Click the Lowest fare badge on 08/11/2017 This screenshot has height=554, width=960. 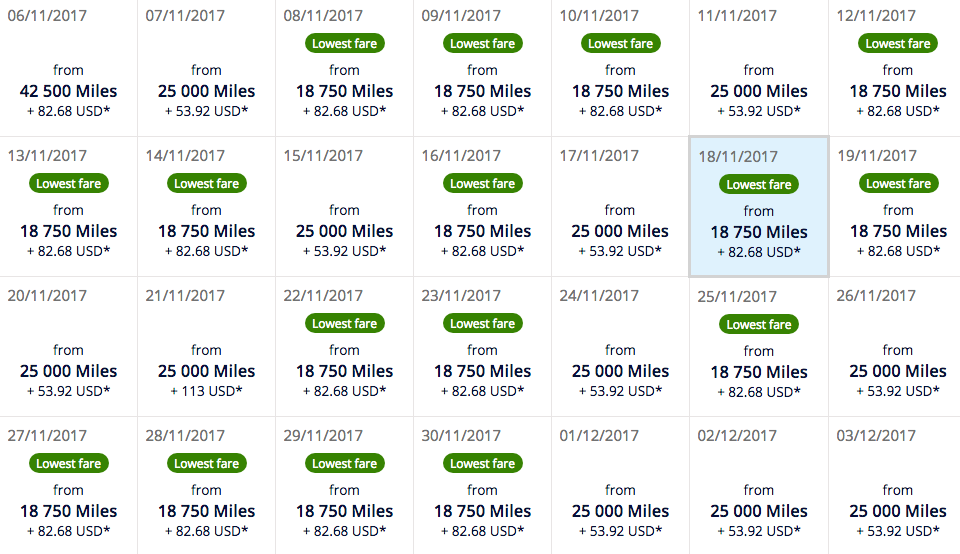pyautogui.click(x=344, y=44)
